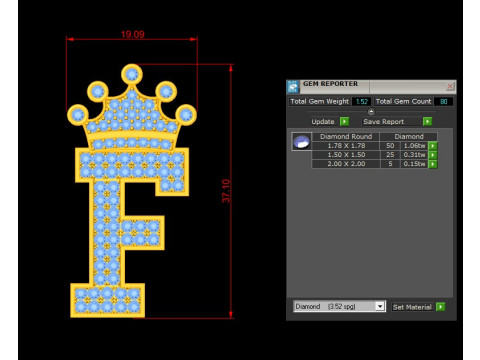Click green arrow for 1.78 X 1.78 row
The image size is (480, 360).
(433, 146)
